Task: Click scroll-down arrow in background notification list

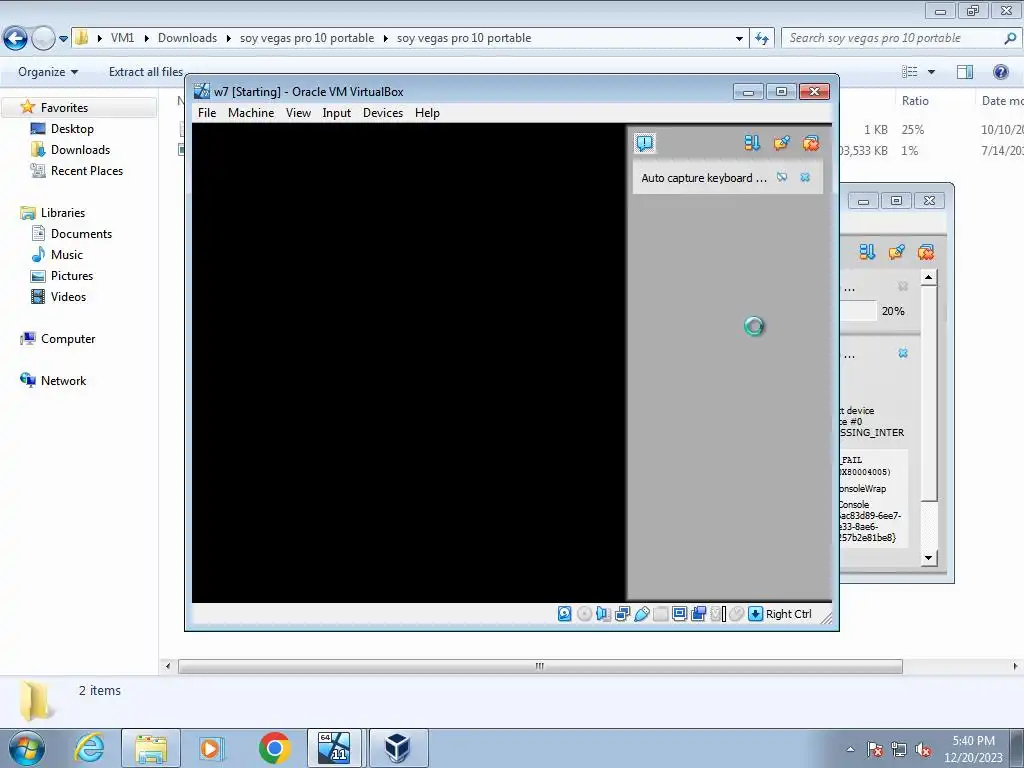Action: [929, 558]
